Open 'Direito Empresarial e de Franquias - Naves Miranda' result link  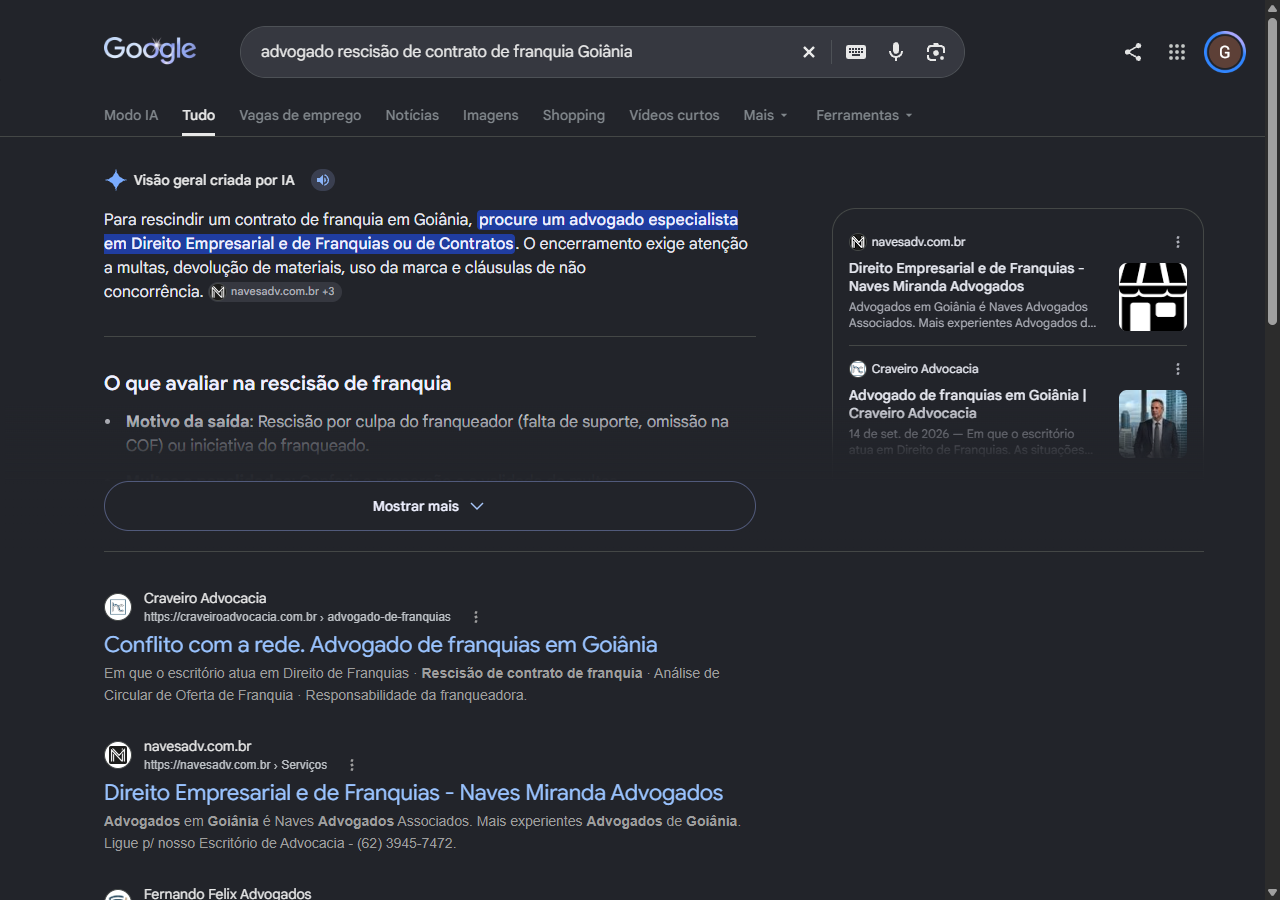click(414, 792)
